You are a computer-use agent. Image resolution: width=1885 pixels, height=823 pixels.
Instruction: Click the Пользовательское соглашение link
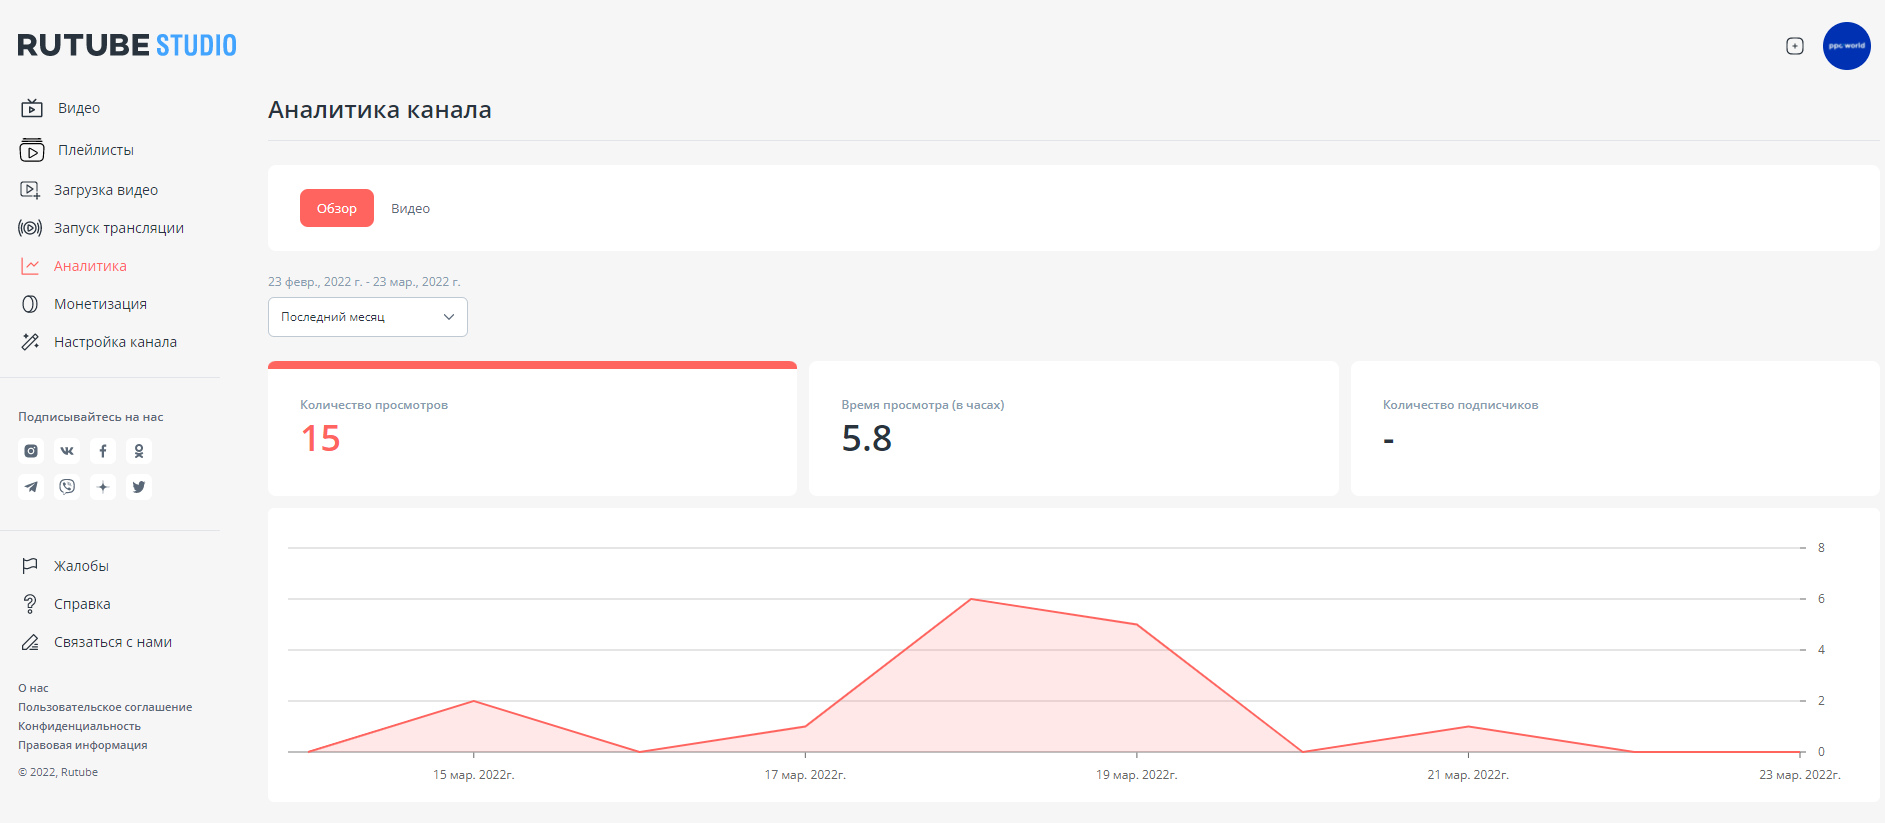pyautogui.click(x=105, y=707)
